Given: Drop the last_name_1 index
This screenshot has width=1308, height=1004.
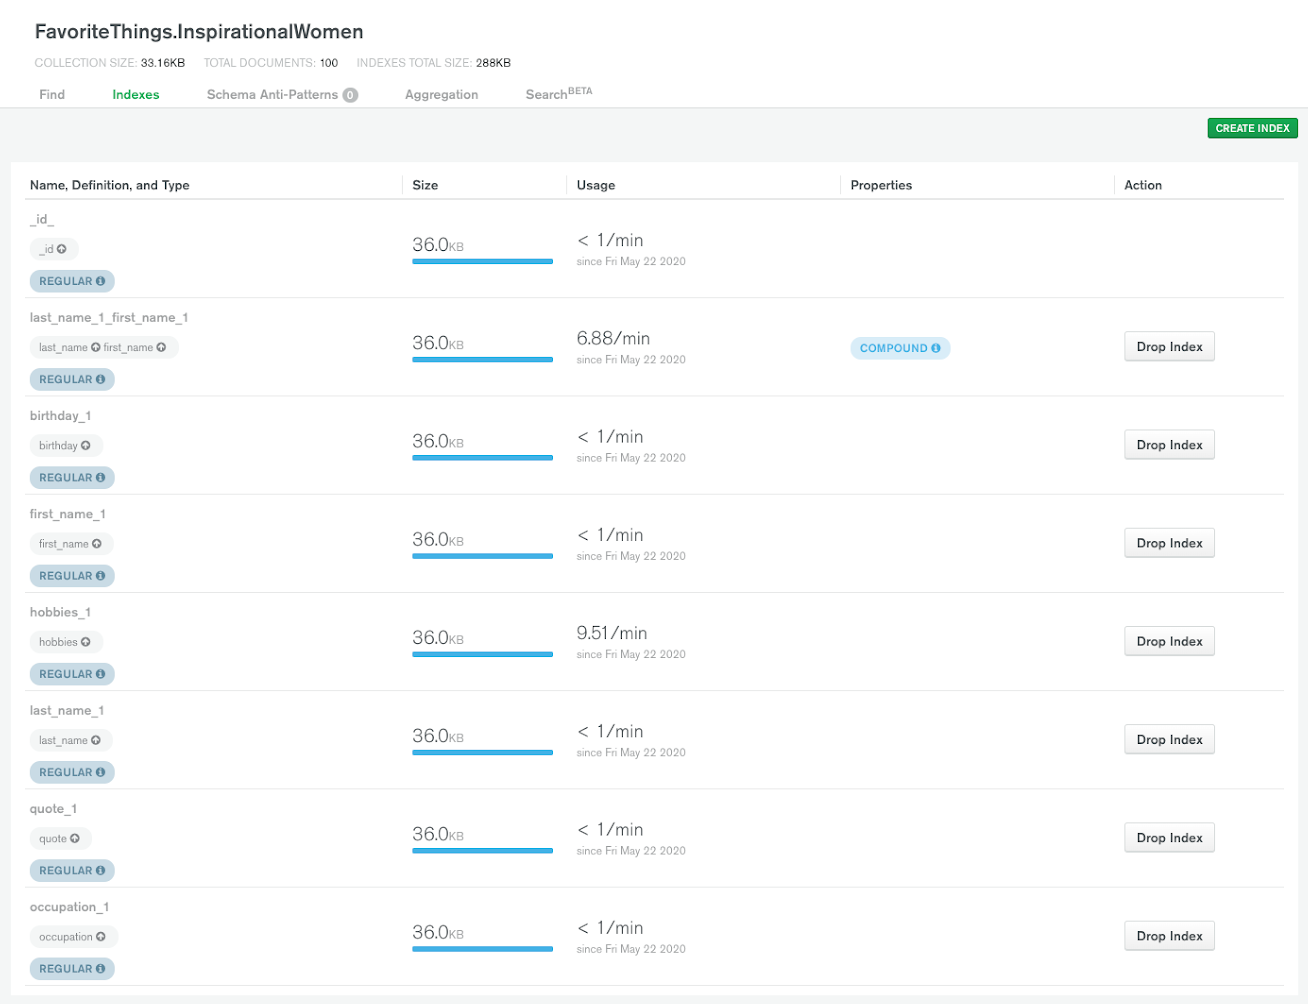Looking at the screenshot, I should click(1169, 739).
